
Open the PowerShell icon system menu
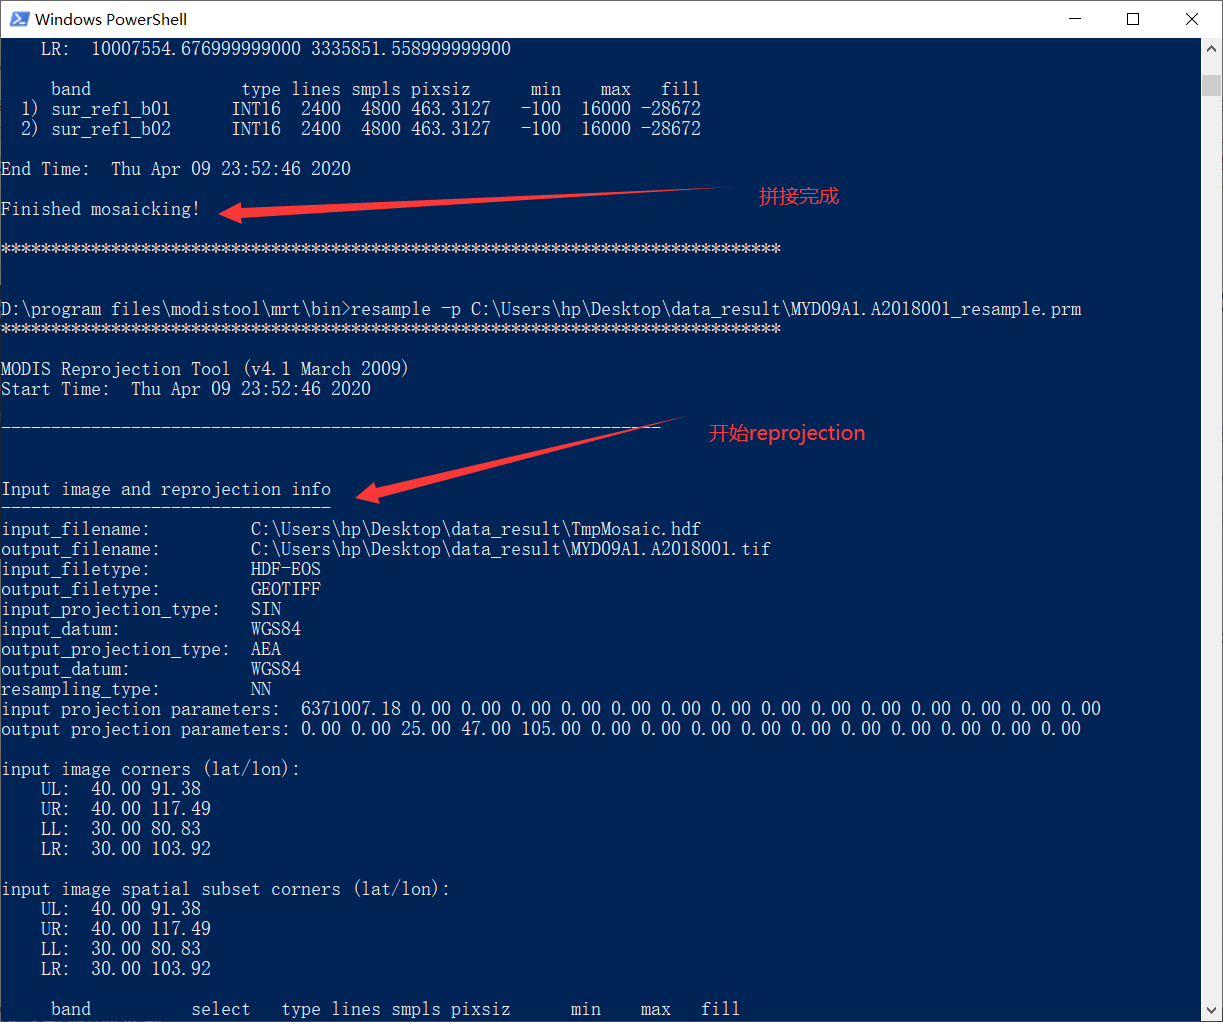tap(18, 18)
